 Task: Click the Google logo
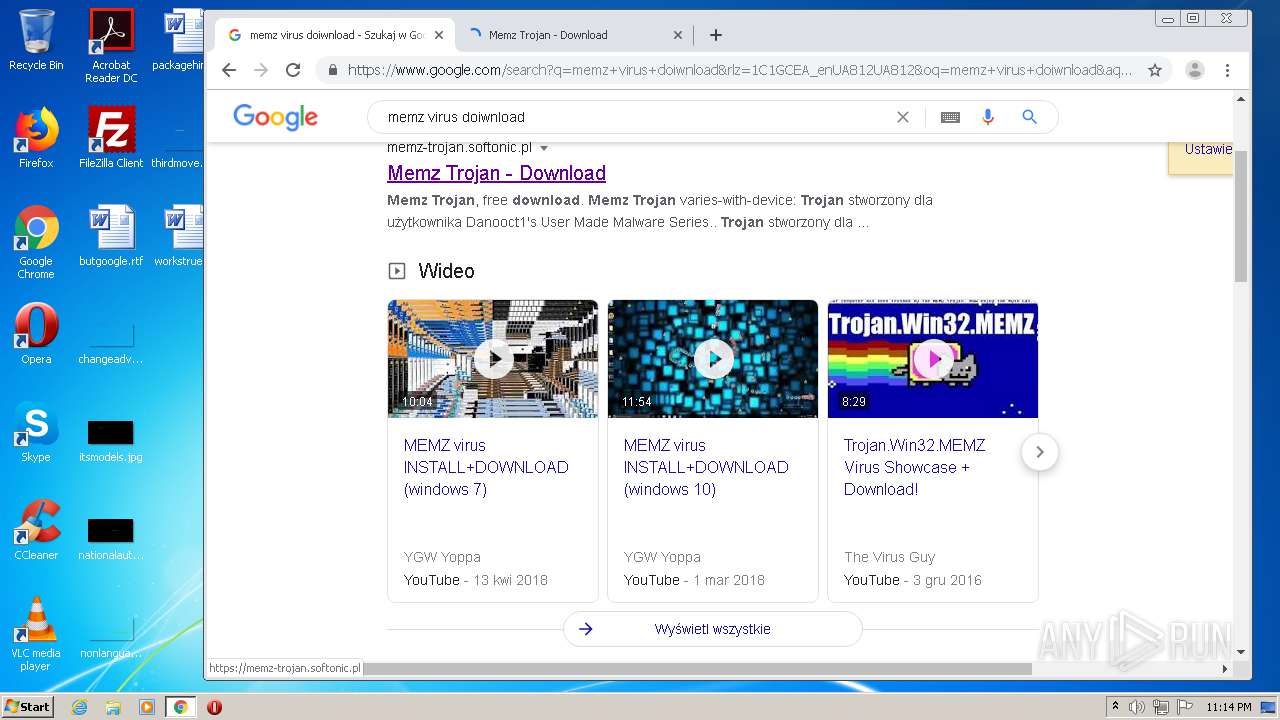coord(275,117)
